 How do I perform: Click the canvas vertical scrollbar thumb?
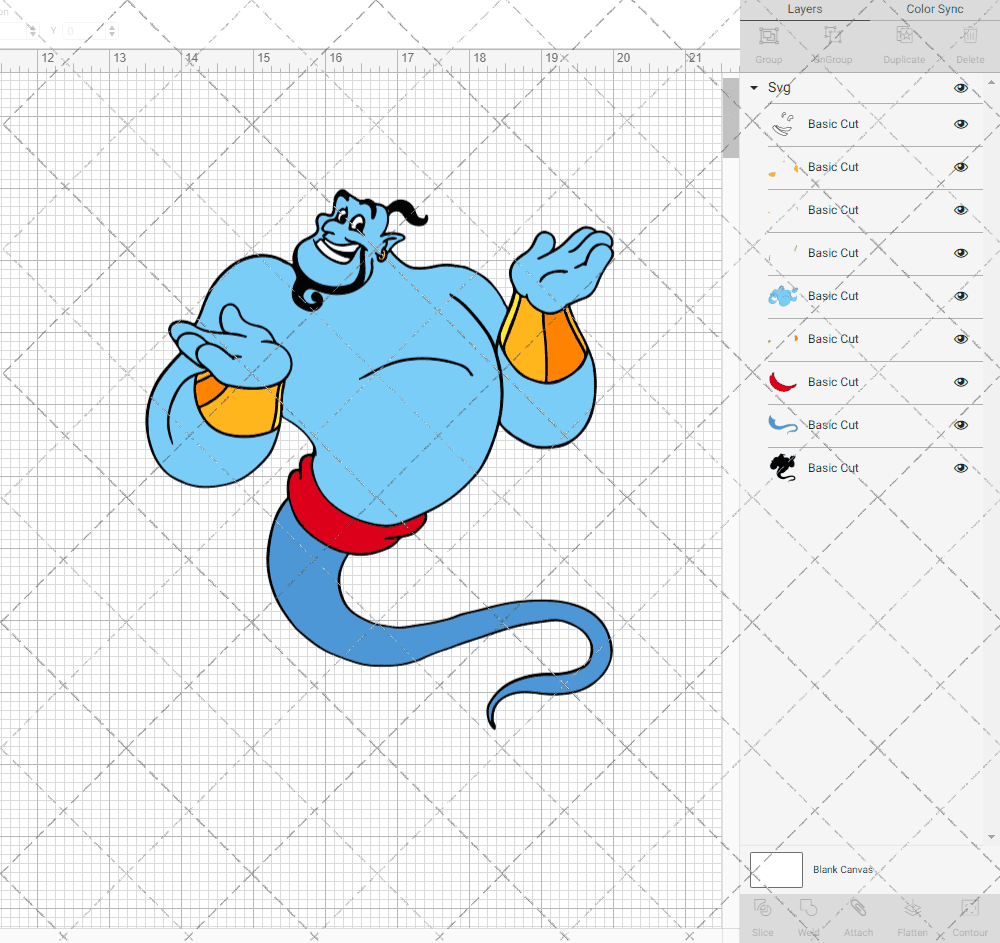(731, 118)
